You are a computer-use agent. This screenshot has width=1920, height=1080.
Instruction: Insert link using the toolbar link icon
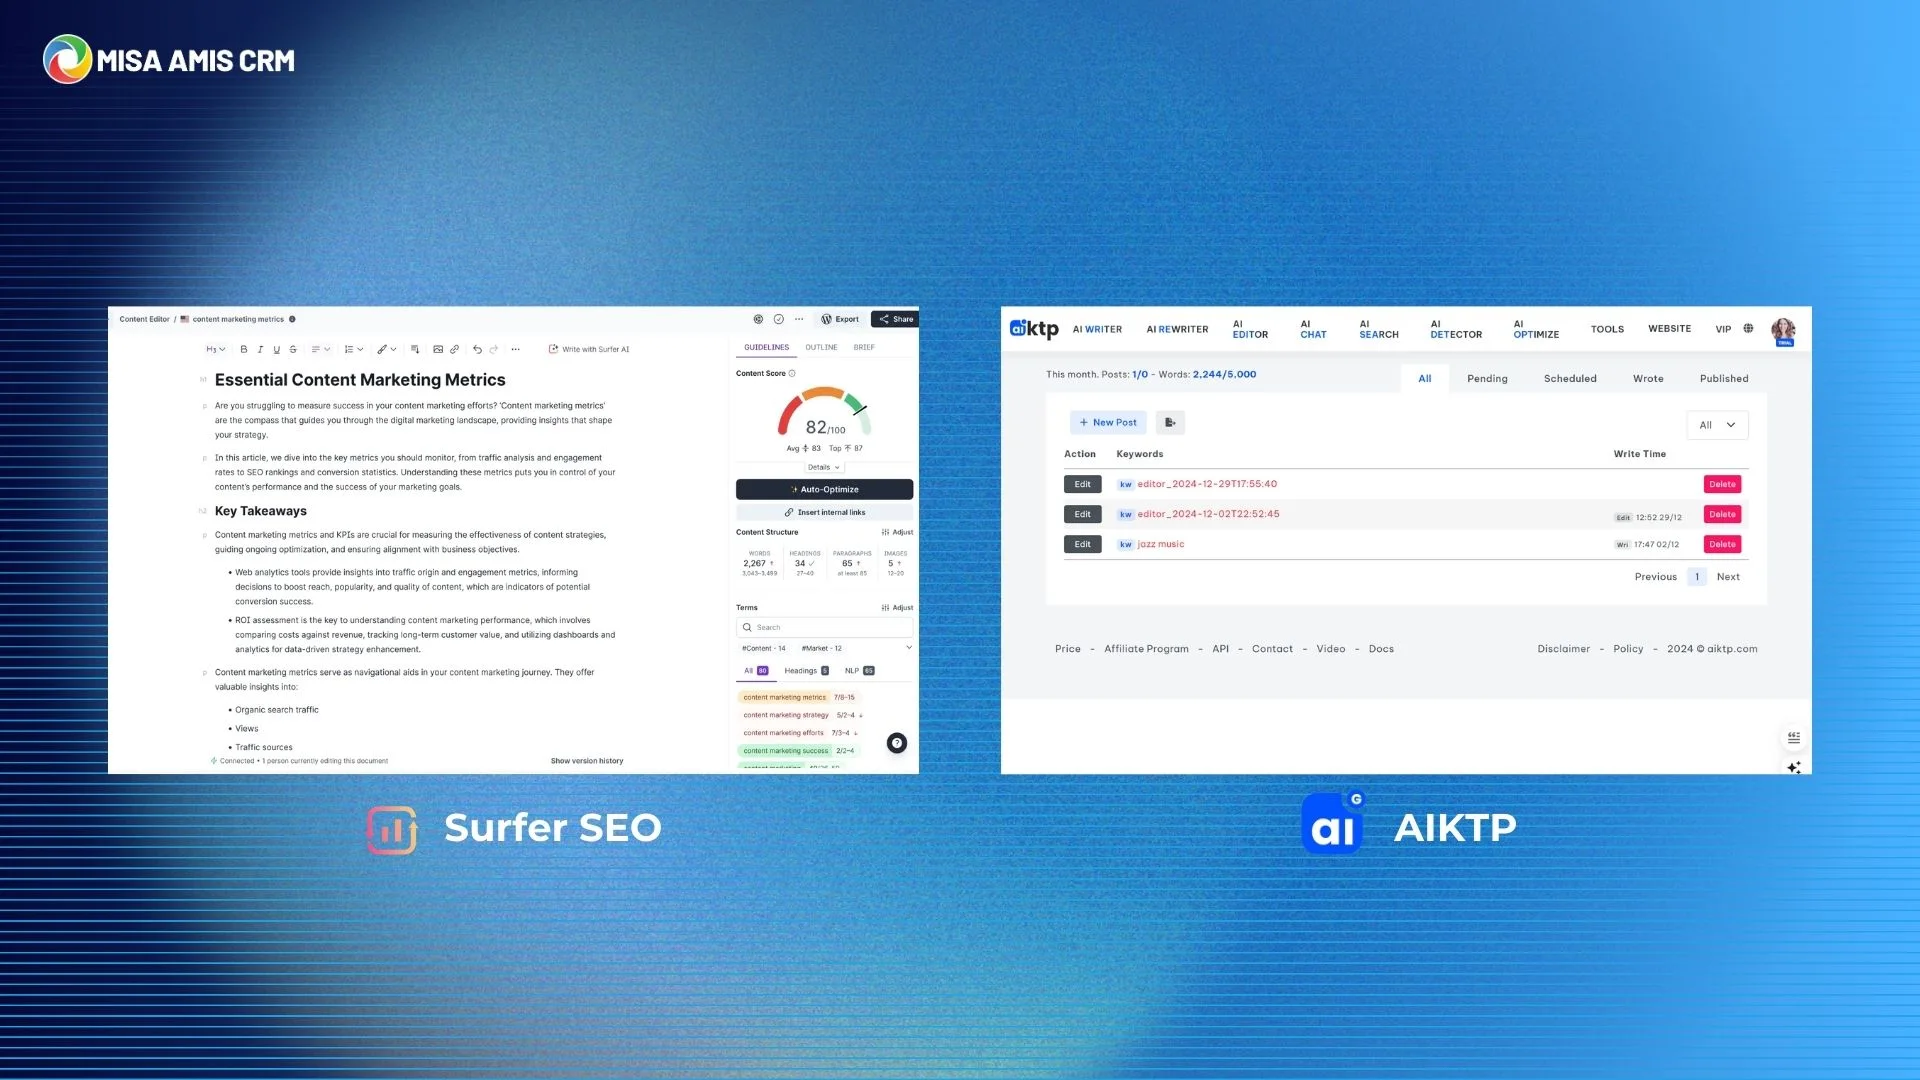[x=455, y=350]
